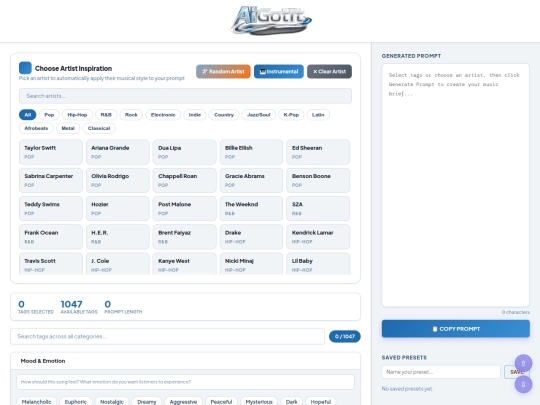This screenshot has width=540, height=405.
Task: Collapse the Mood & Emotion section header
Action: pos(185,361)
